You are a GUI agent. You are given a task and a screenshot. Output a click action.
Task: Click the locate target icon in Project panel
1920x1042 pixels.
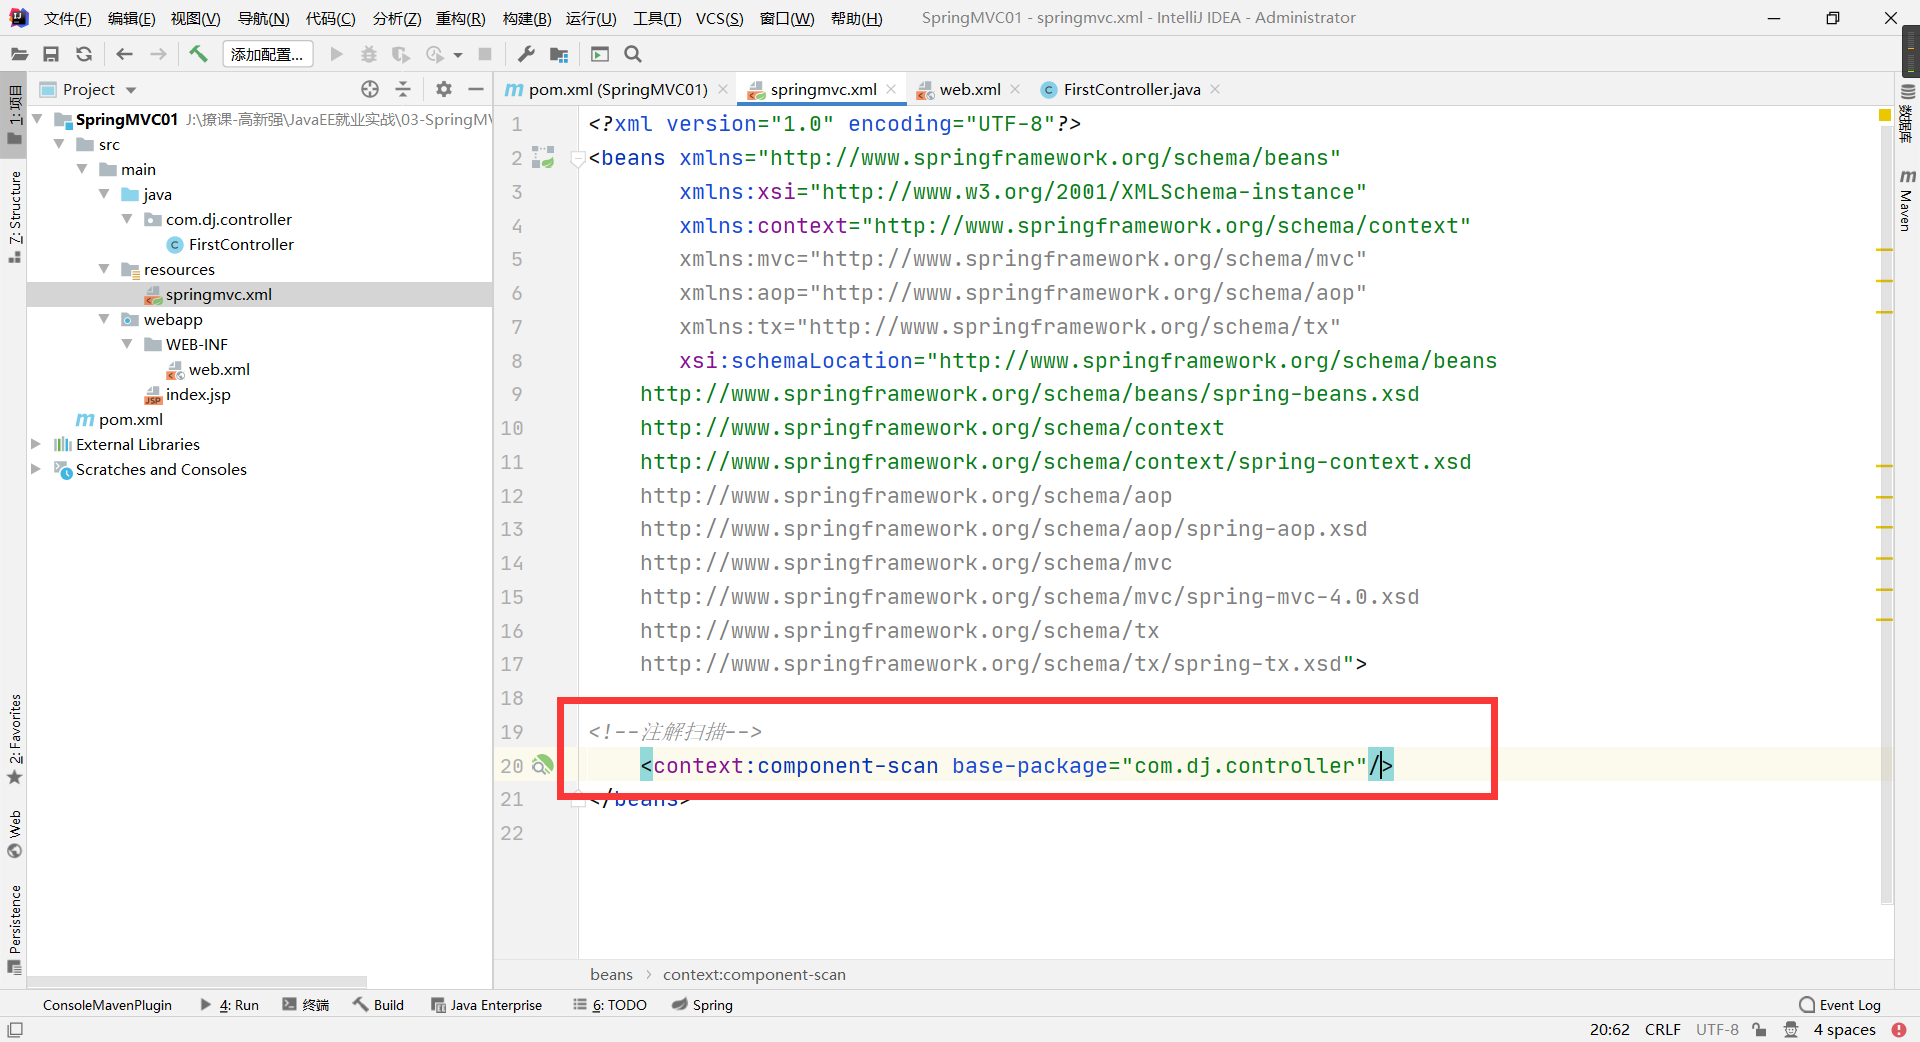(x=370, y=89)
